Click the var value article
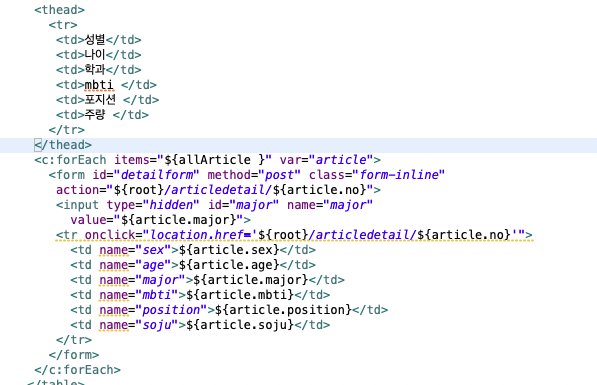The width and height of the screenshot is (597, 385). coord(341,160)
